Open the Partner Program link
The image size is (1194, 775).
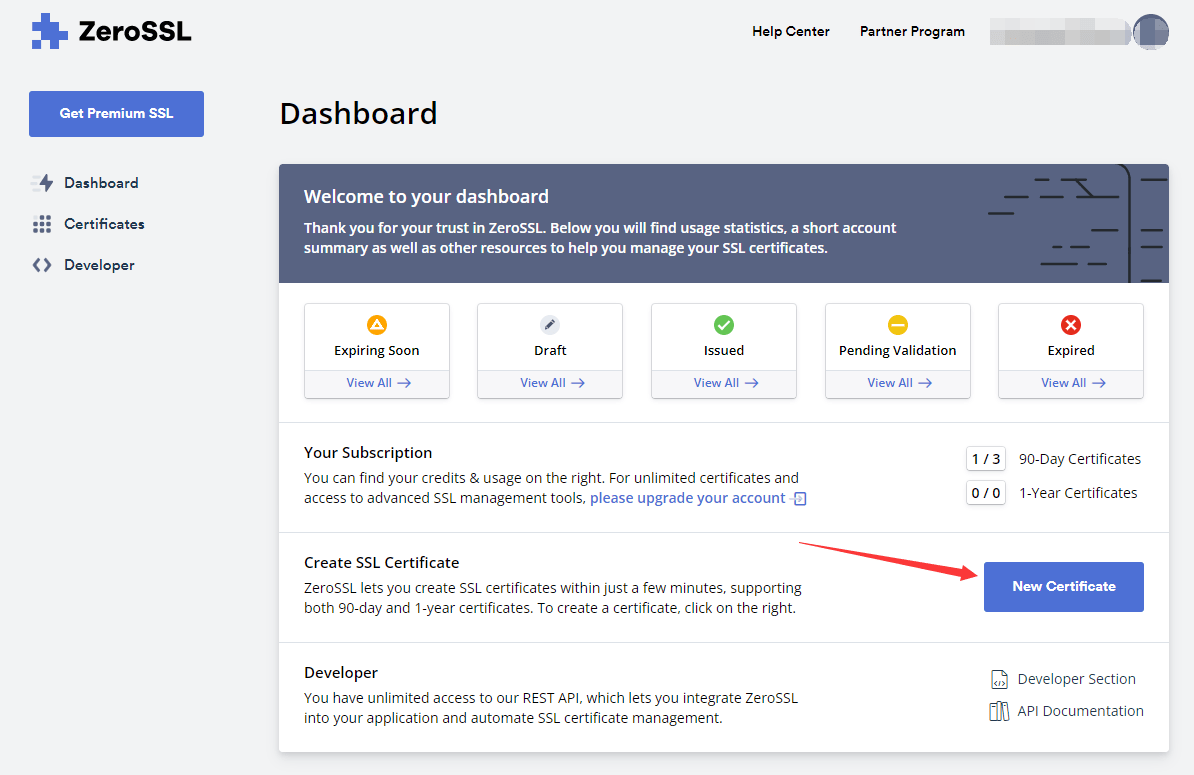click(912, 32)
